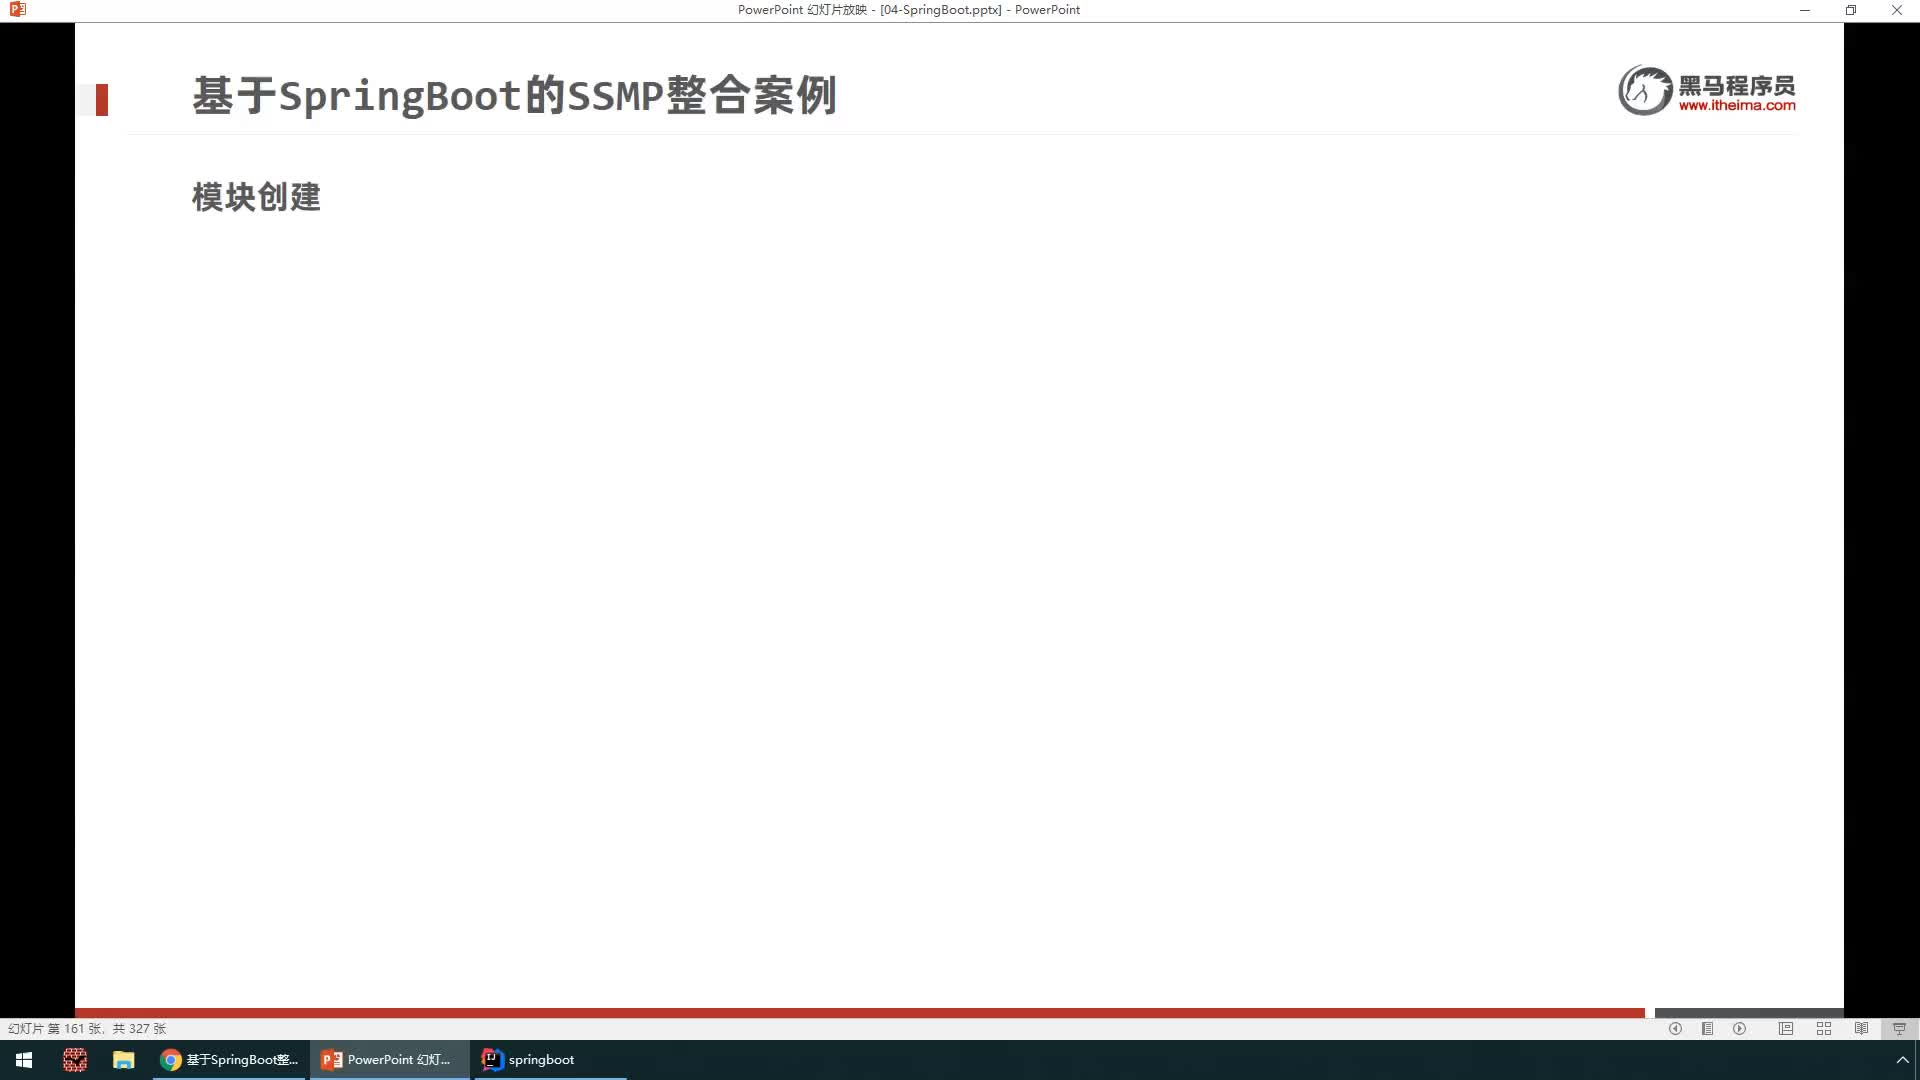
Task: Select the Slide Show view icon
Action: (1899, 1028)
